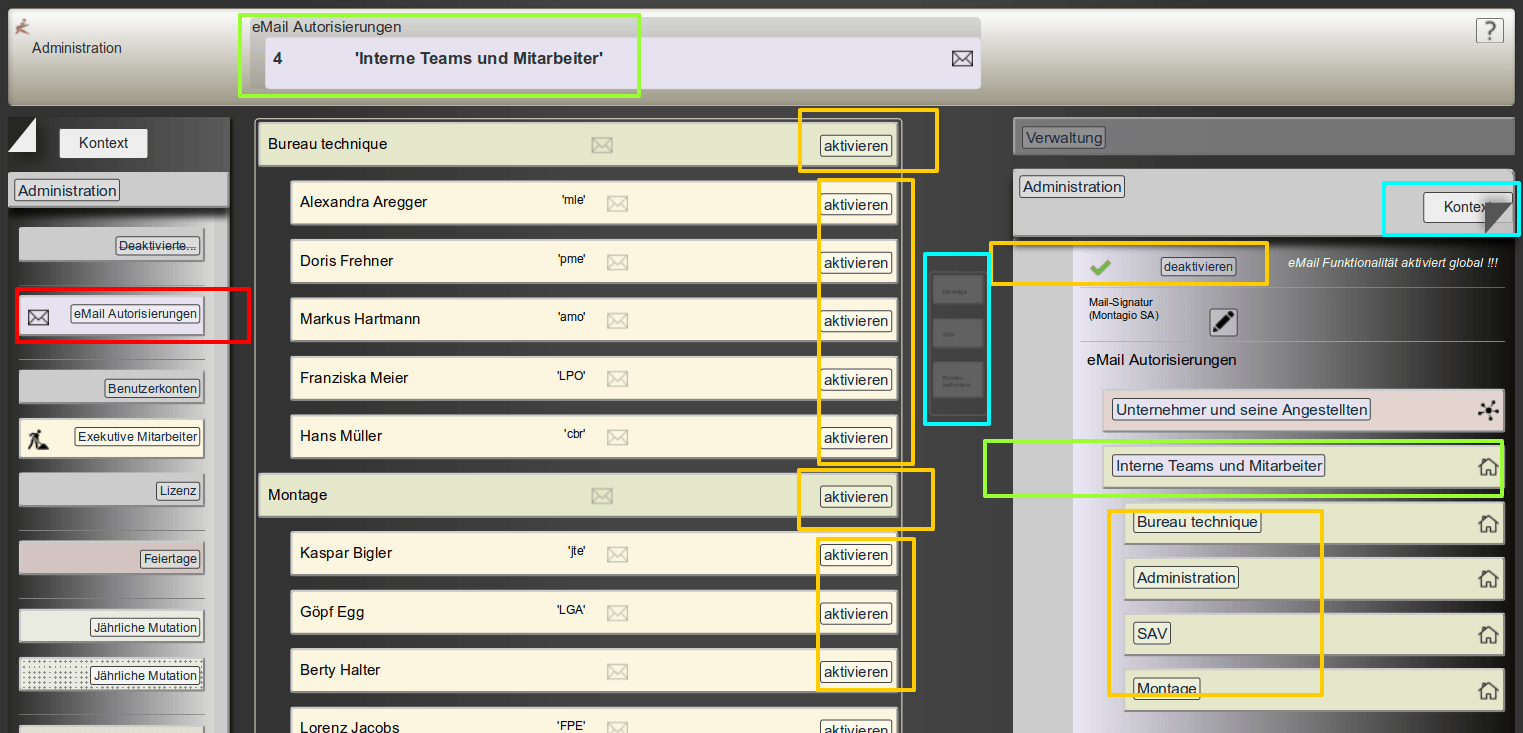Open the Bureau technique team on right
The width and height of the screenshot is (1523, 733).
(x=1197, y=522)
